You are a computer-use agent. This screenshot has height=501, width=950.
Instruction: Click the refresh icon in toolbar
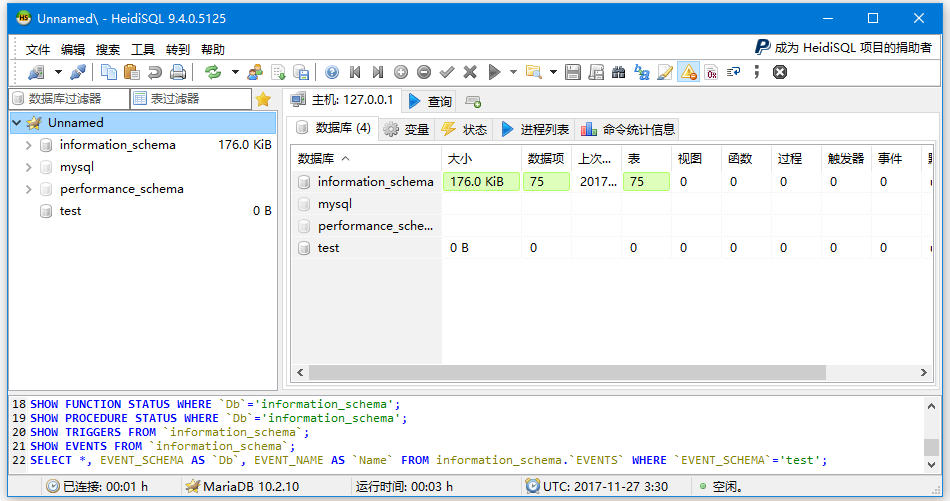pos(212,72)
